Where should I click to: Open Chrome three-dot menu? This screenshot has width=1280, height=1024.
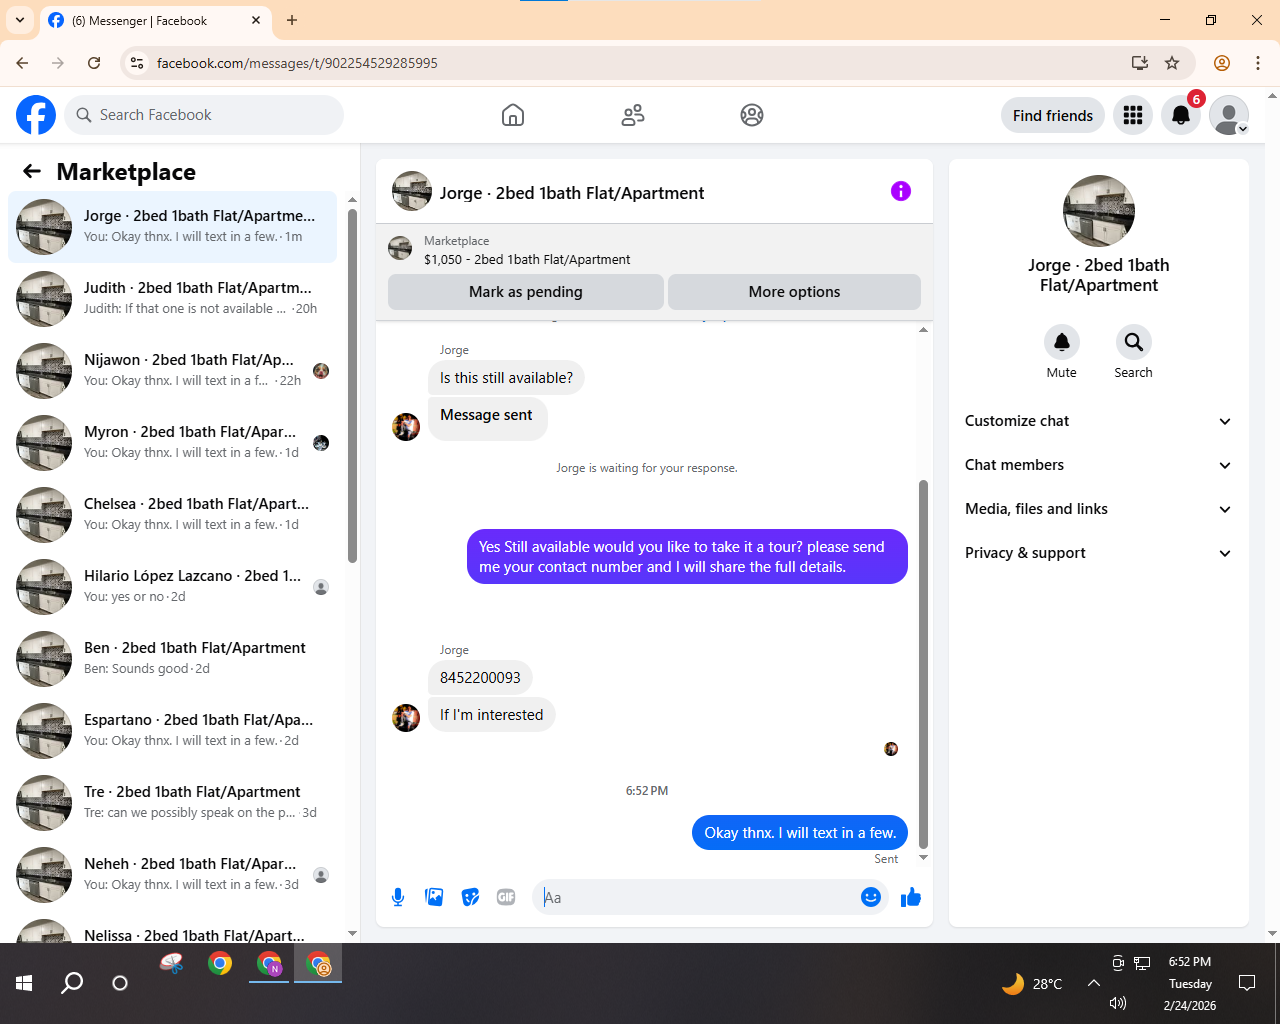[1258, 63]
